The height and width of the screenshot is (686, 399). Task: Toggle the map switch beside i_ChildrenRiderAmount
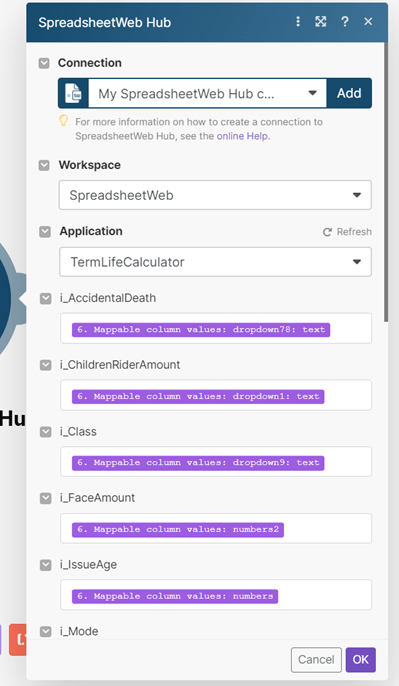(46, 365)
